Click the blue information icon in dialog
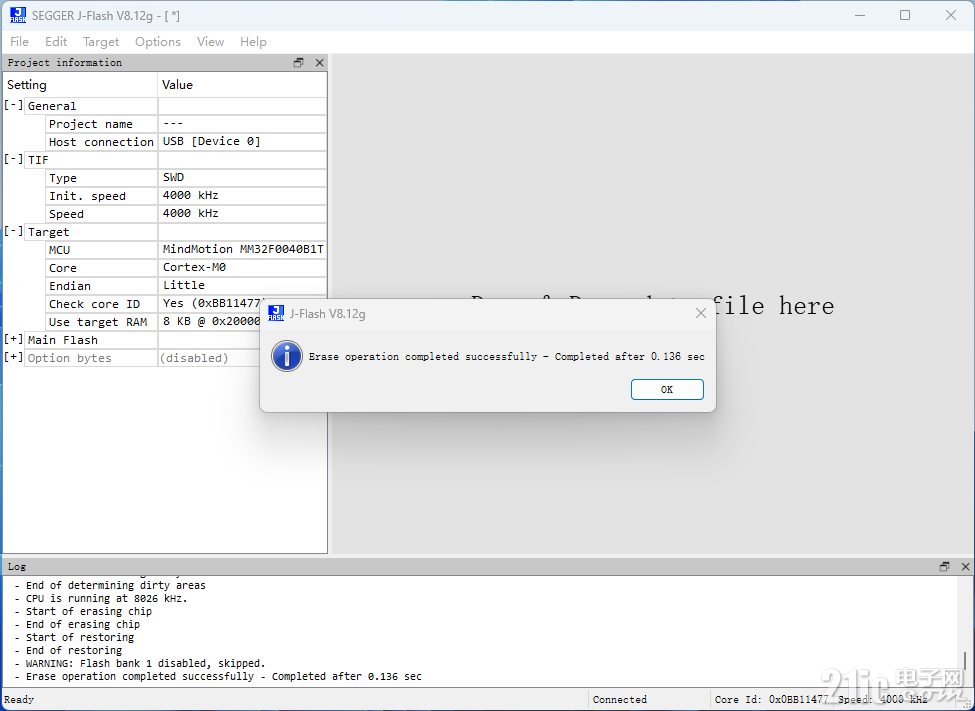 point(287,356)
